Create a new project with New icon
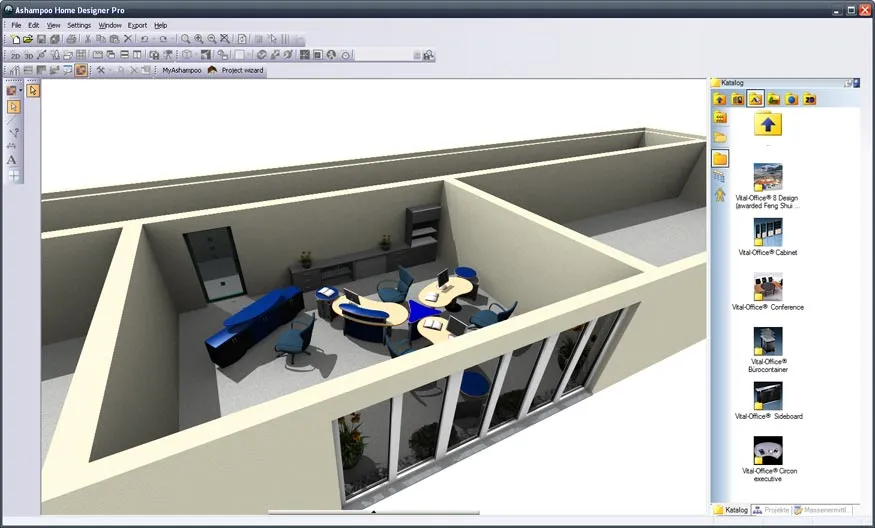 (15, 39)
